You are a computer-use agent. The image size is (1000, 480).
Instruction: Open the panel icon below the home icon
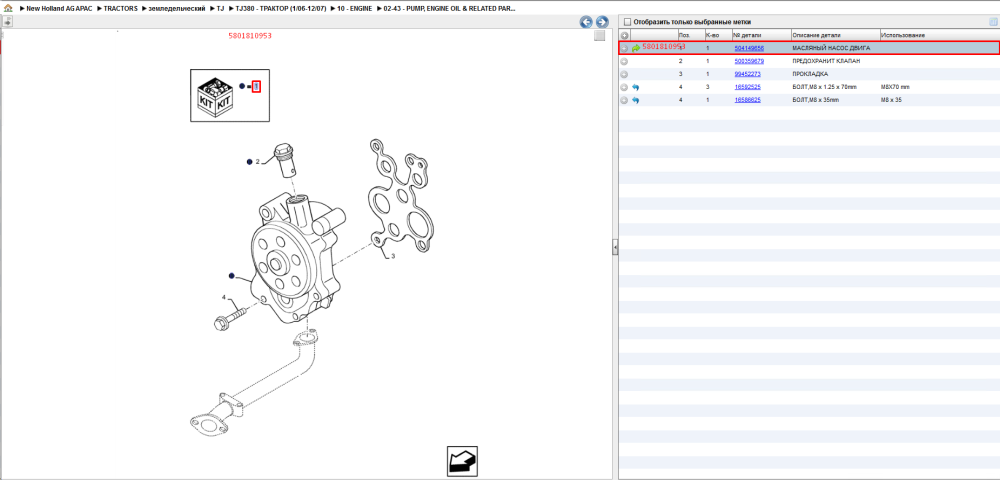pos(7,22)
